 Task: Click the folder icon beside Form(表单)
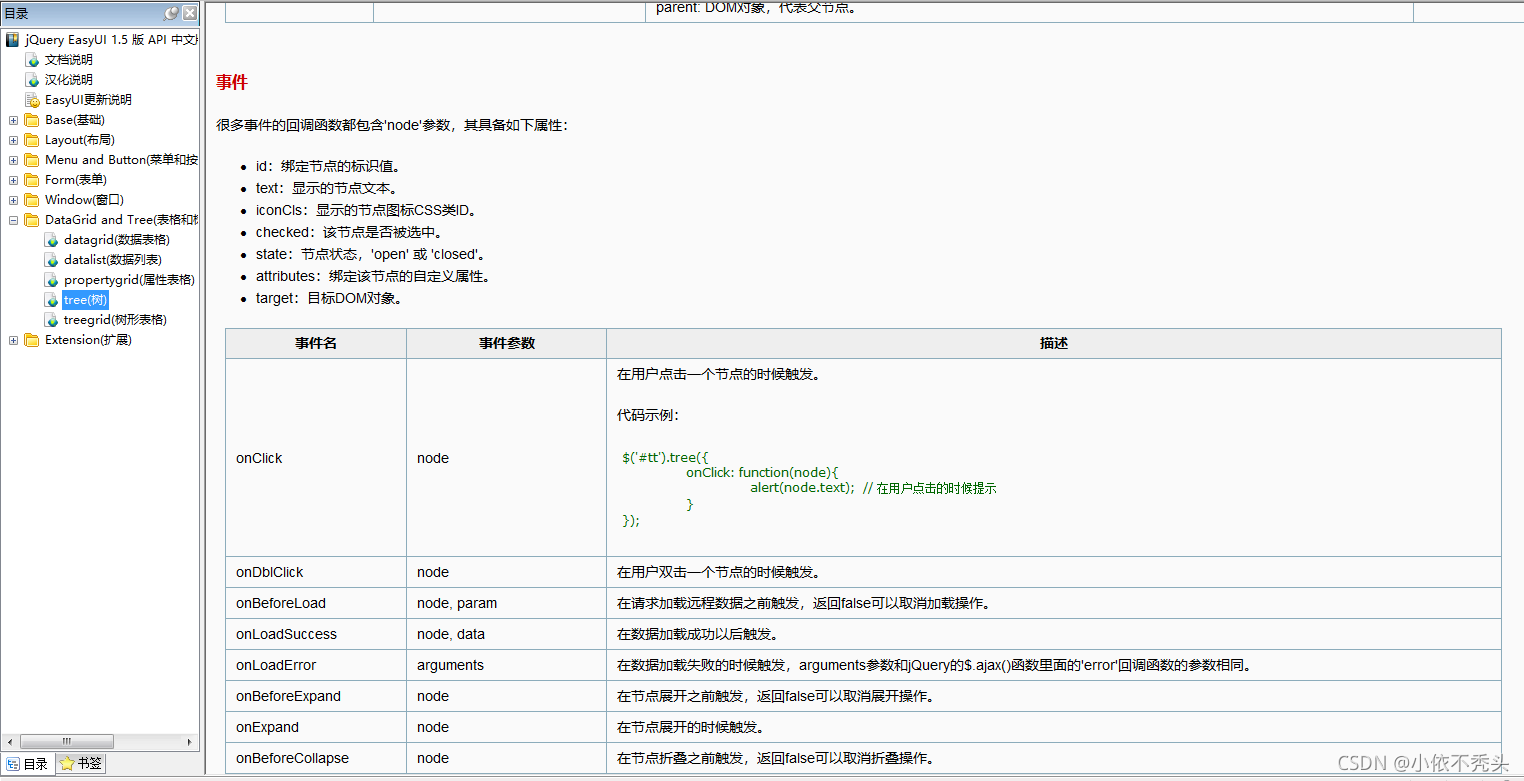[31, 179]
